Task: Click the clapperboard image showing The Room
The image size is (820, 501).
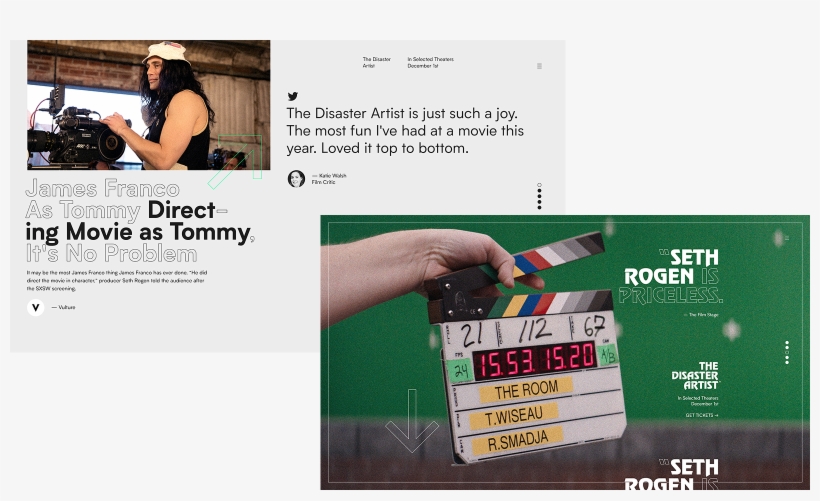Action: point(520,370)
